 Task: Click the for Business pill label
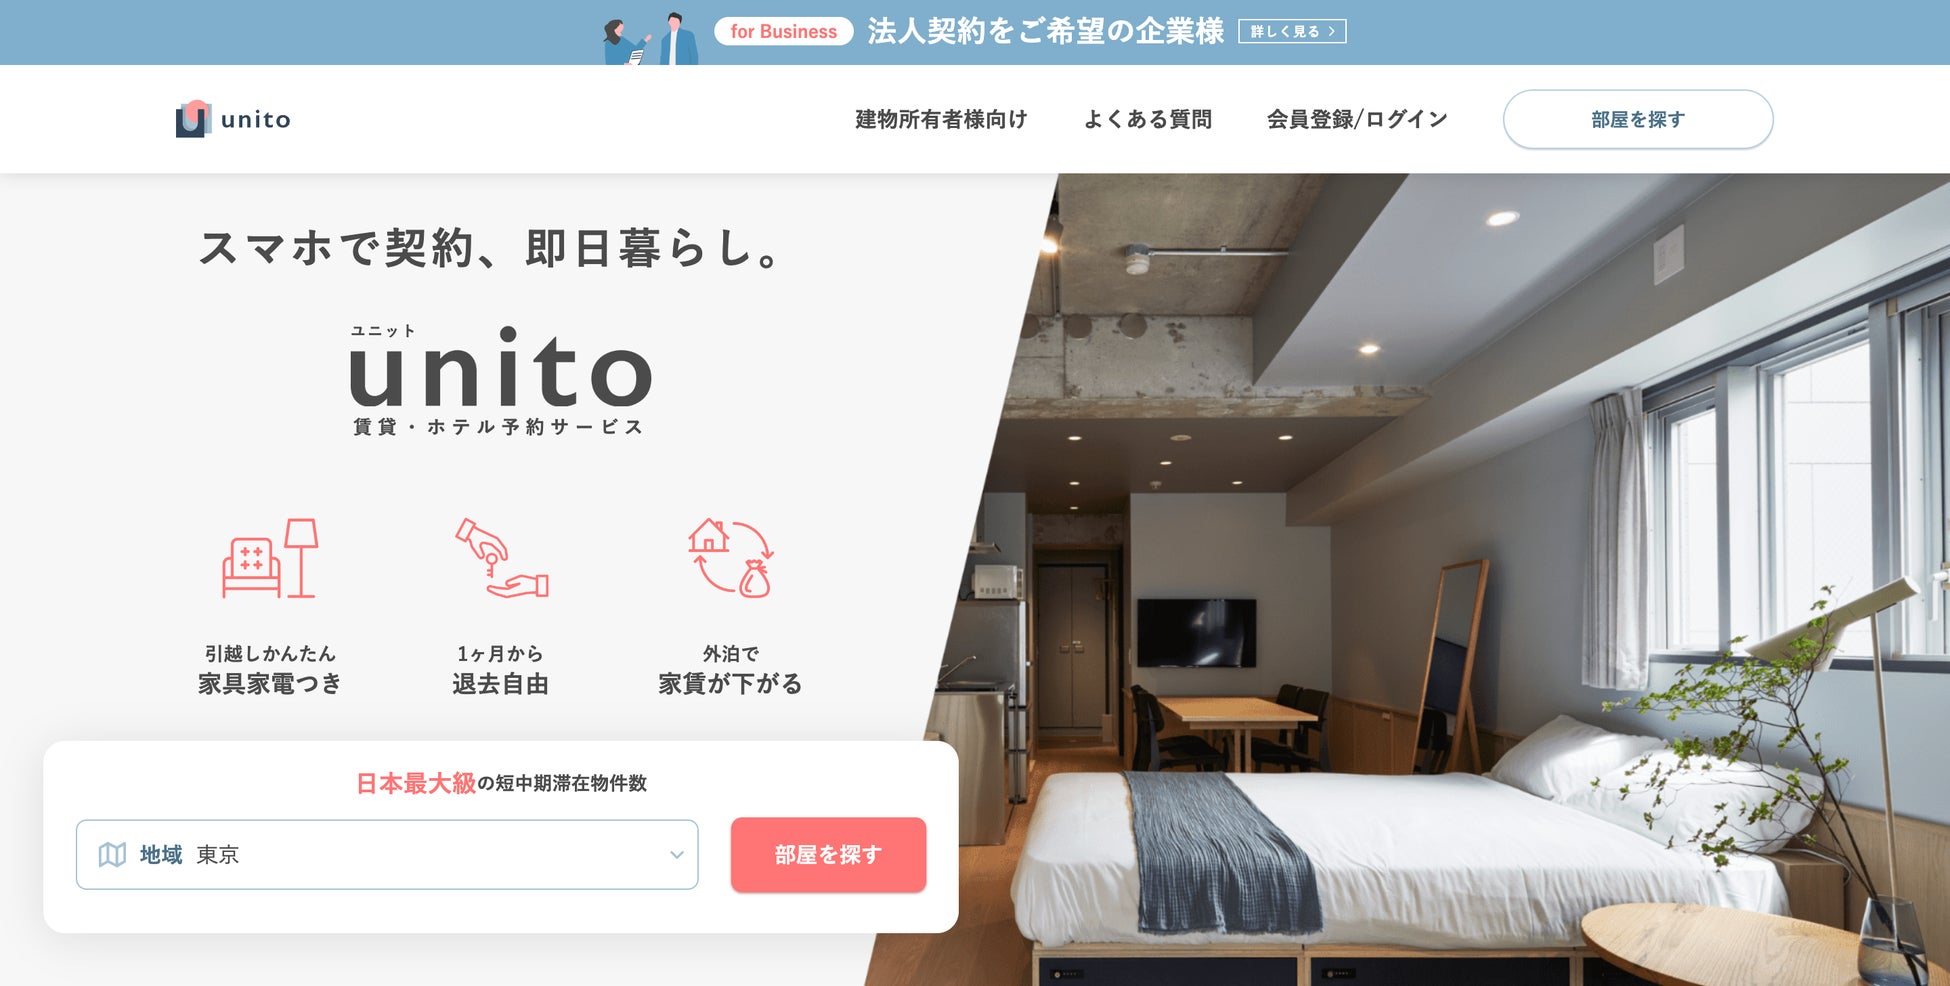coord(783,32)
